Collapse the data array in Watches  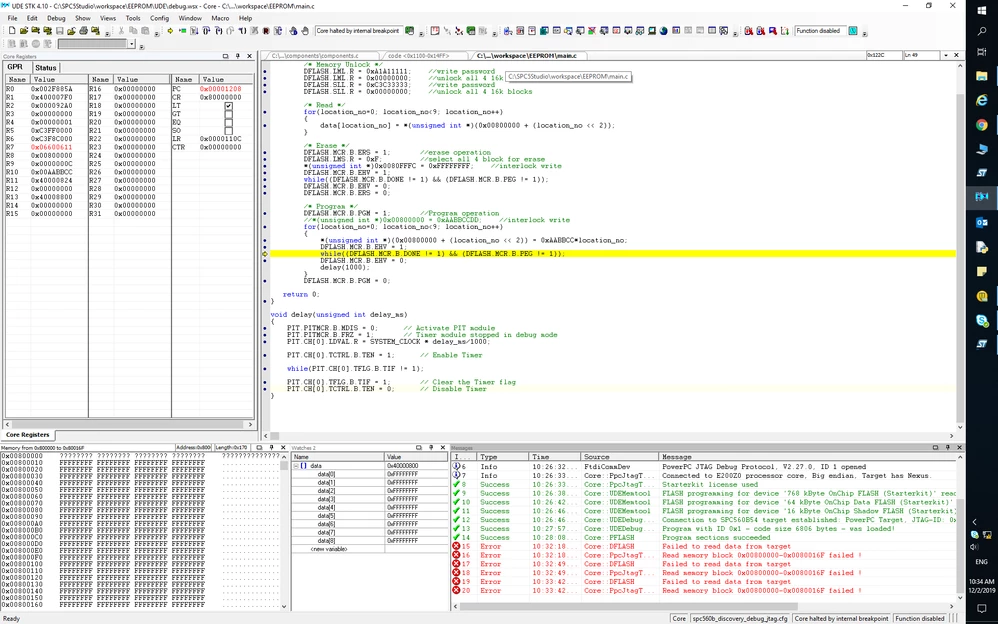tap(296, 466)
